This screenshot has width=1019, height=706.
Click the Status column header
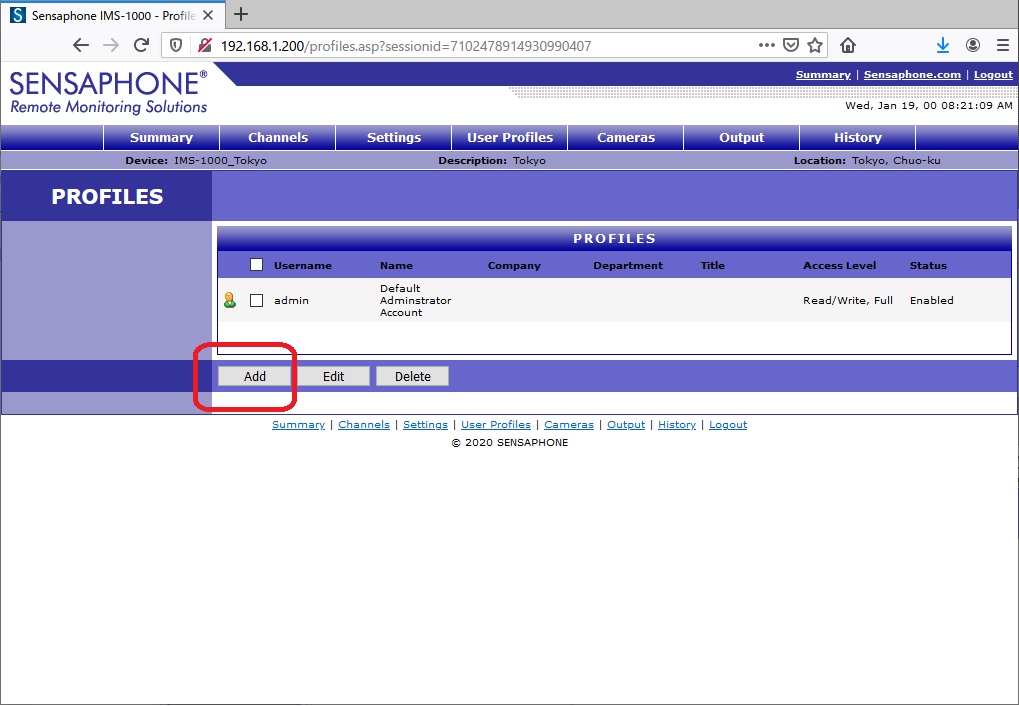point(928,265)
